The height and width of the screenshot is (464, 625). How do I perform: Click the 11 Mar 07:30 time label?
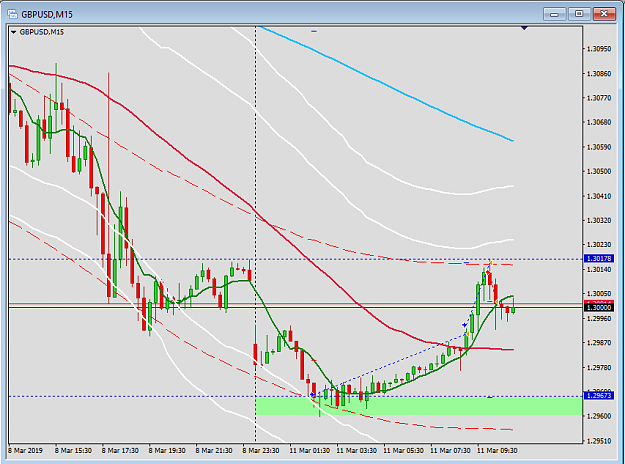click(450, 450)
